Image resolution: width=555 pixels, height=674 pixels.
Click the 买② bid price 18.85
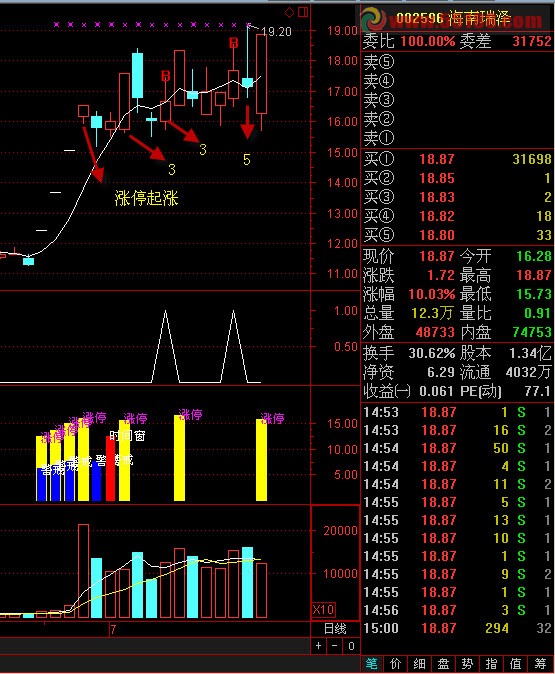coord(437,178)
